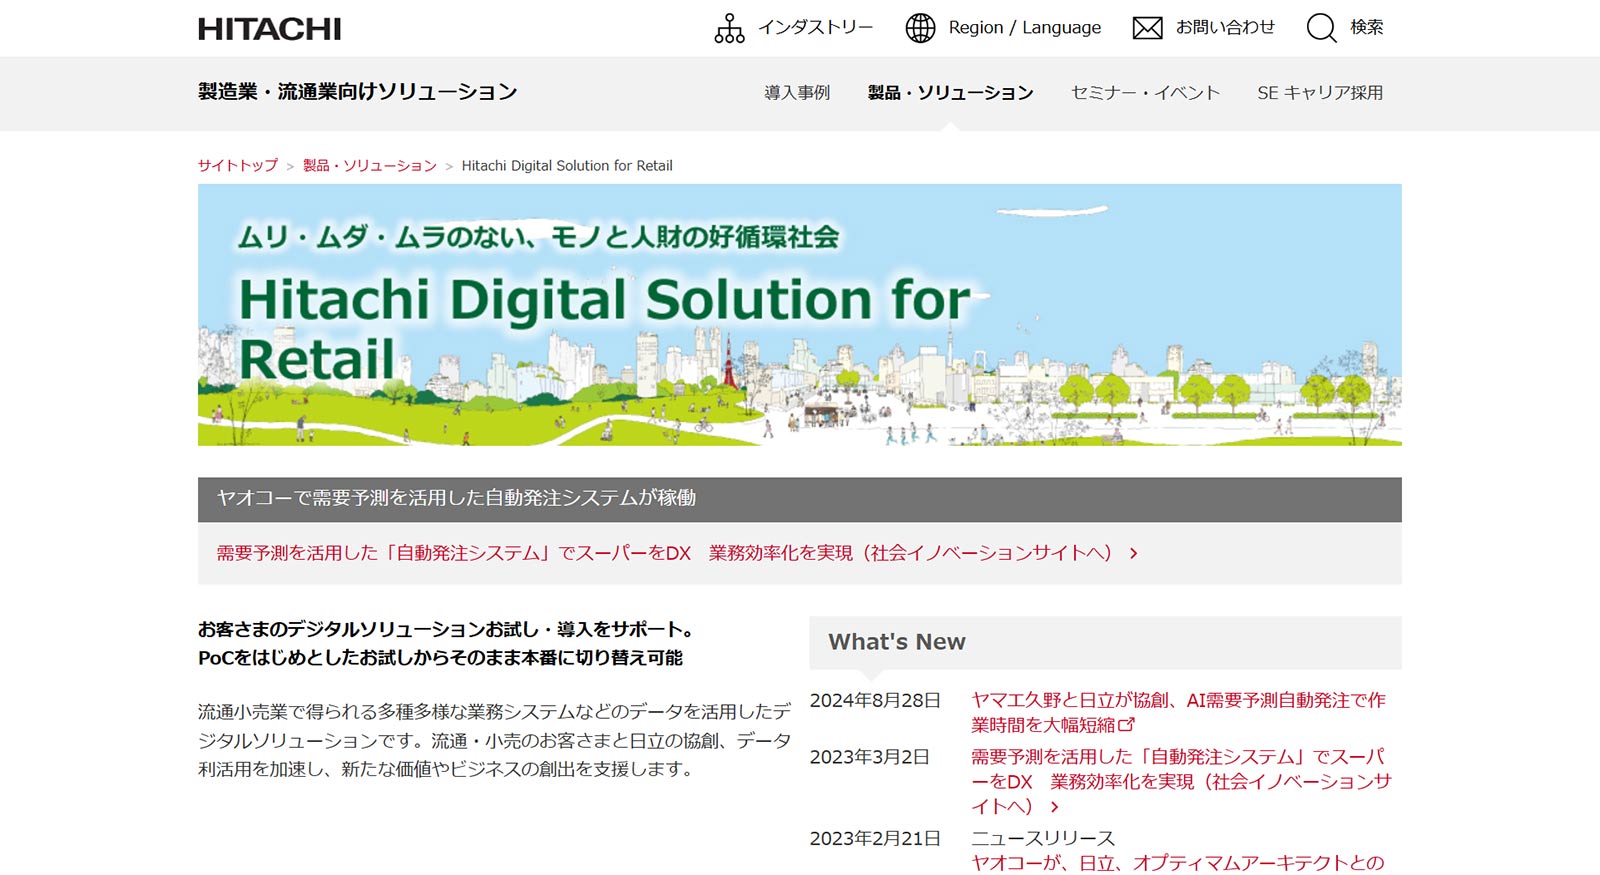Select the 製品・ソリューション tab
The image size is (1600, 875).
(x=950, y=93)
